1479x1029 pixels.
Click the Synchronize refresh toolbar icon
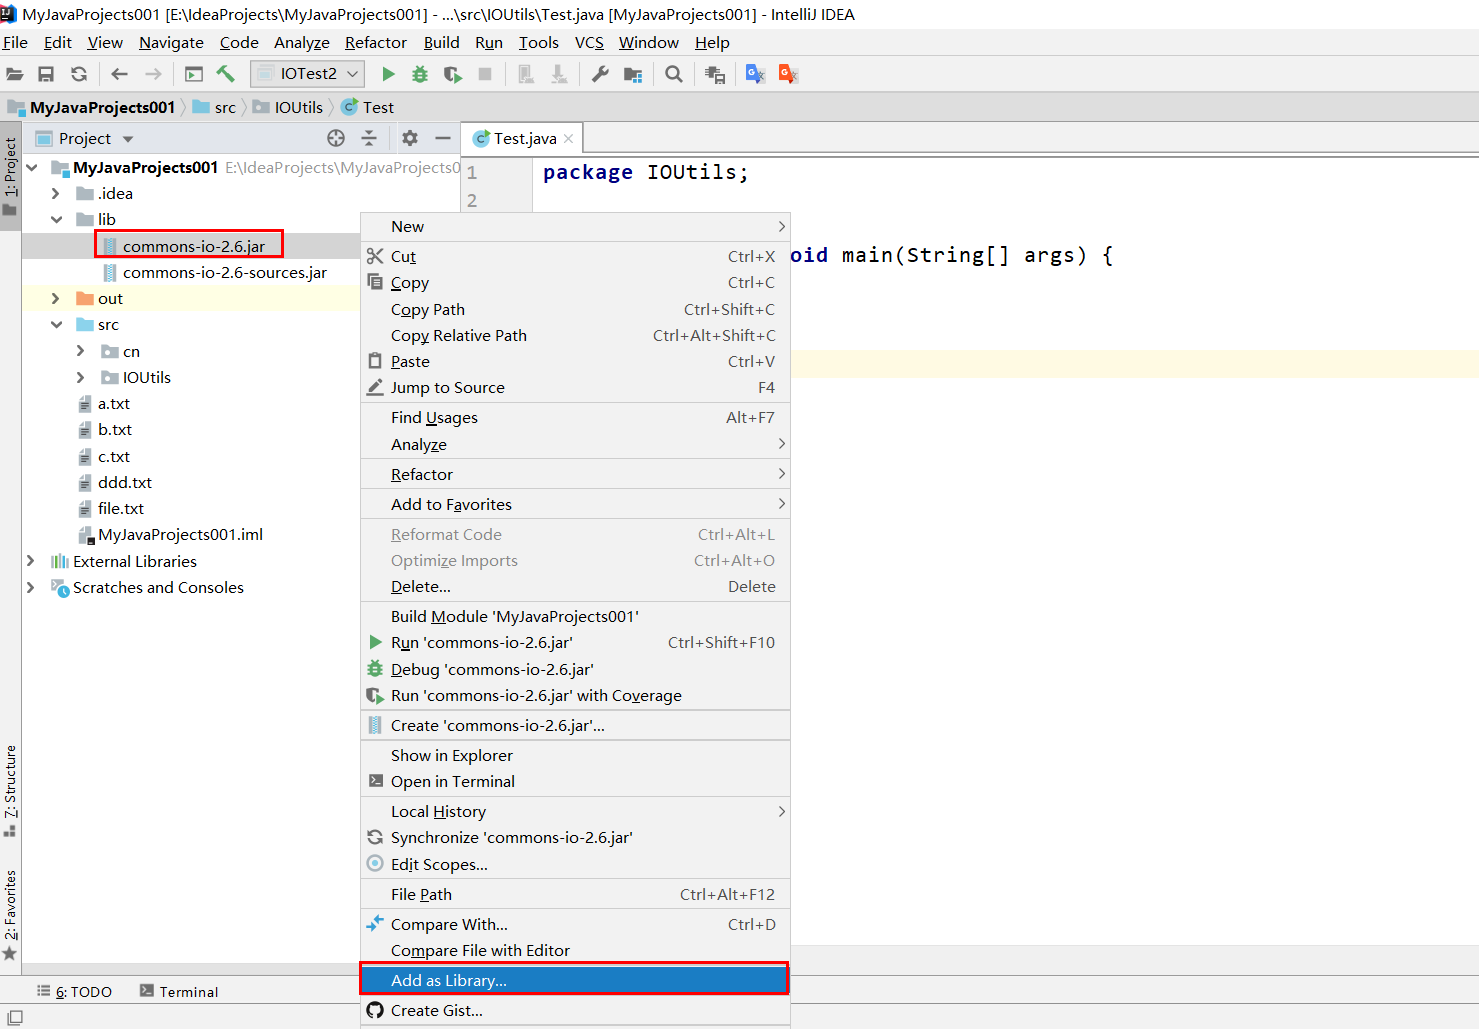(x=79, y=74)
